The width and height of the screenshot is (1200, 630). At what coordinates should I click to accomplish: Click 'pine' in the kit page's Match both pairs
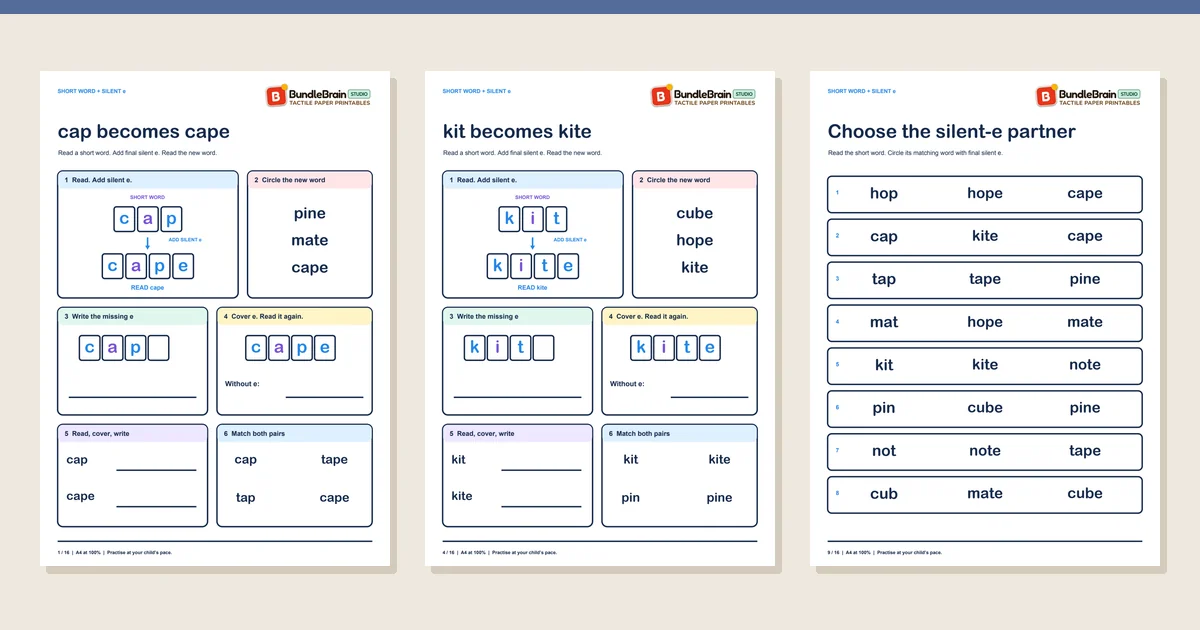click(x=720, y=498)
